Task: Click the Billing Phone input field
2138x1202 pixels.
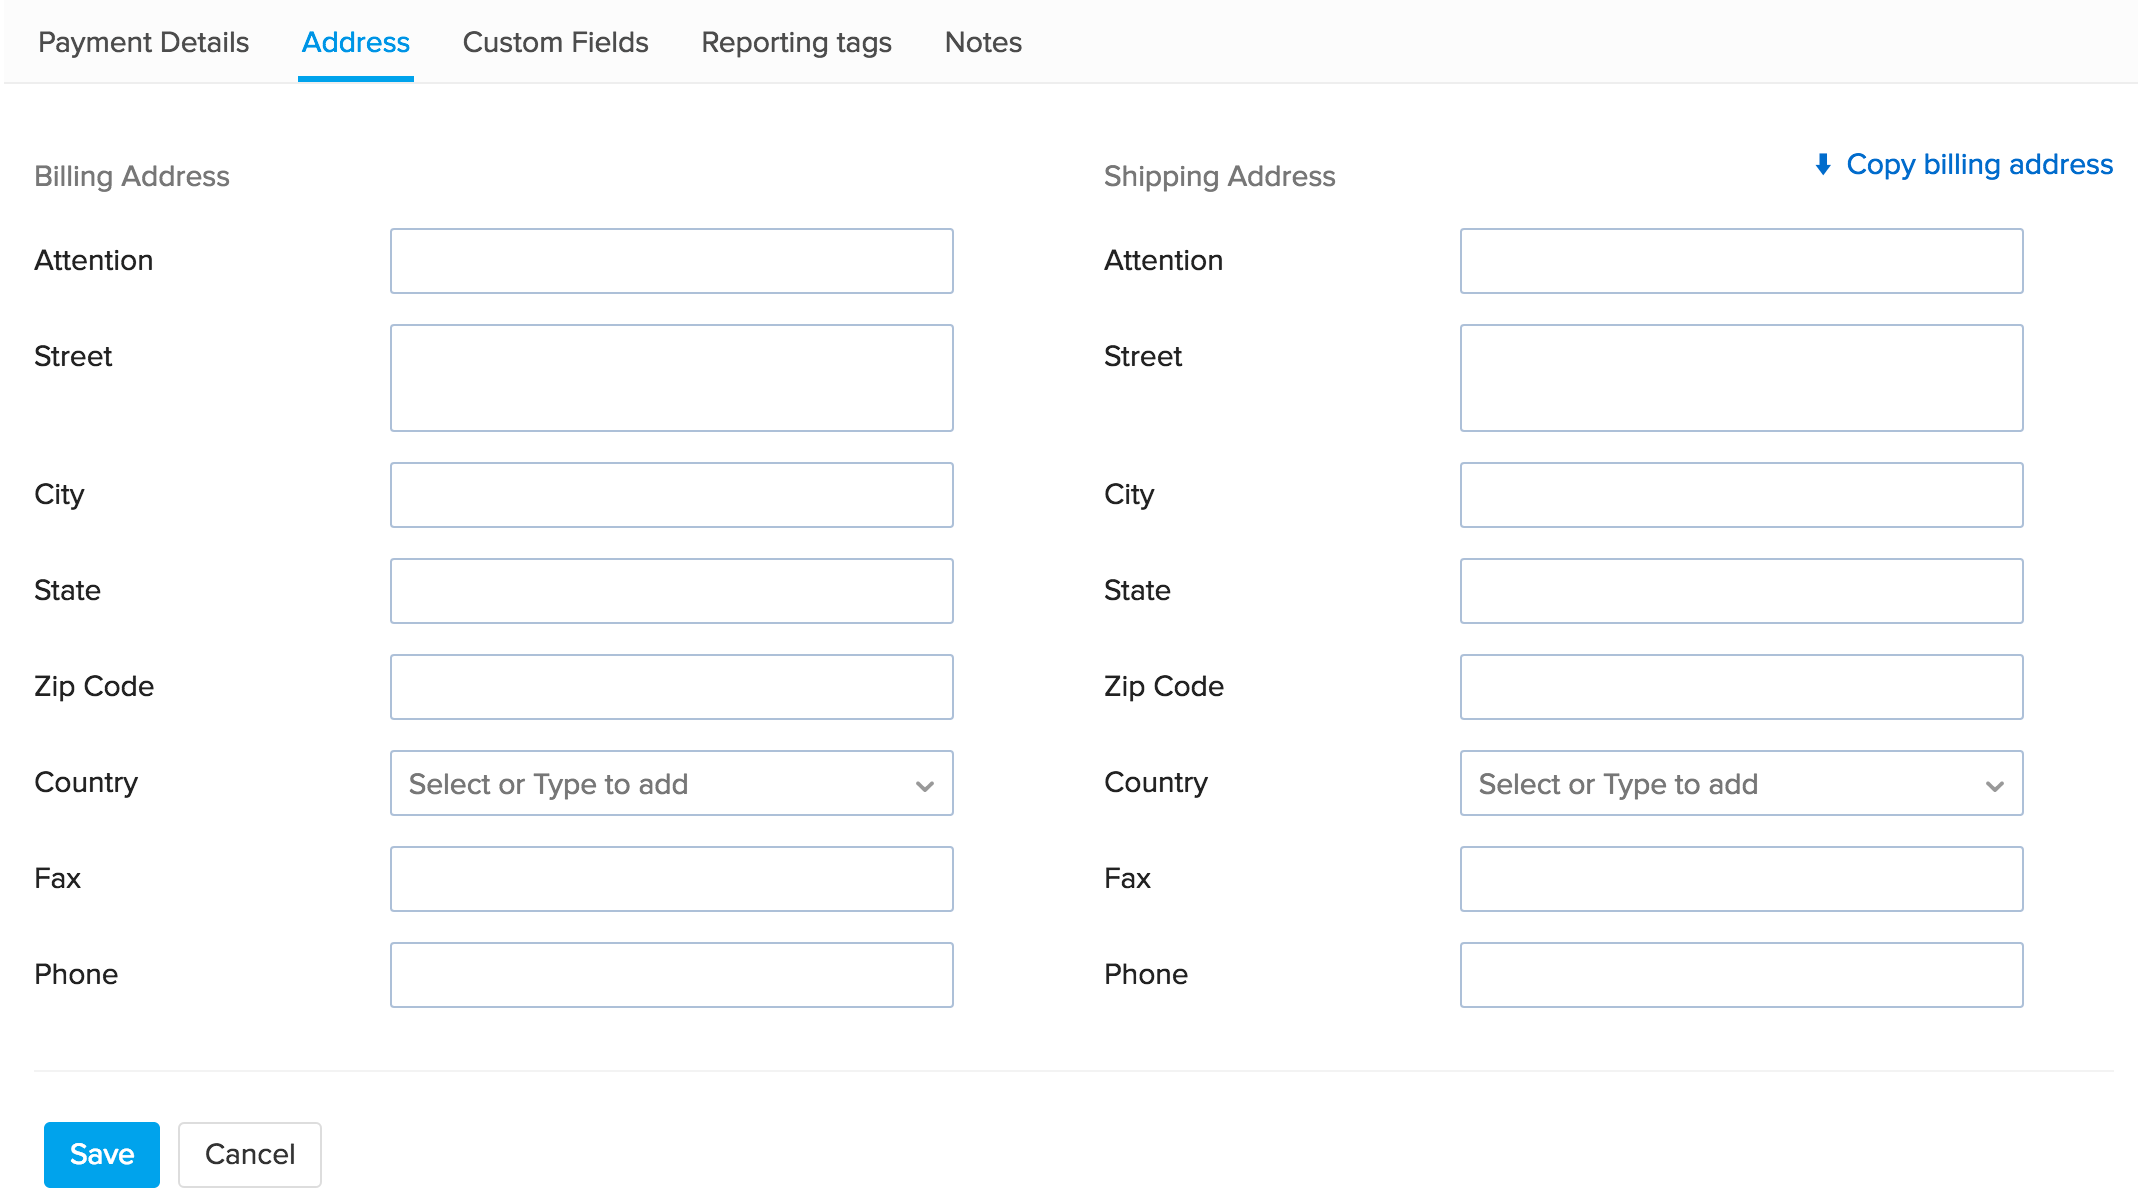Action: pyautogui.click(x=671, y=975)
